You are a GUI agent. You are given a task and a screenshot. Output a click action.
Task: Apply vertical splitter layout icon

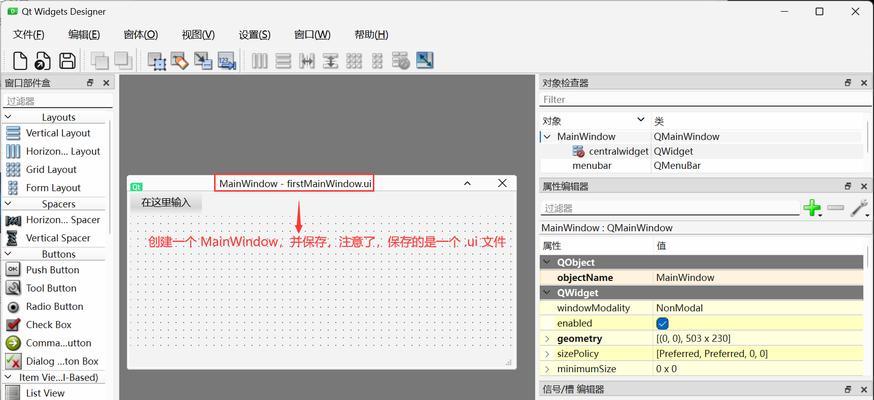(331, 60)
